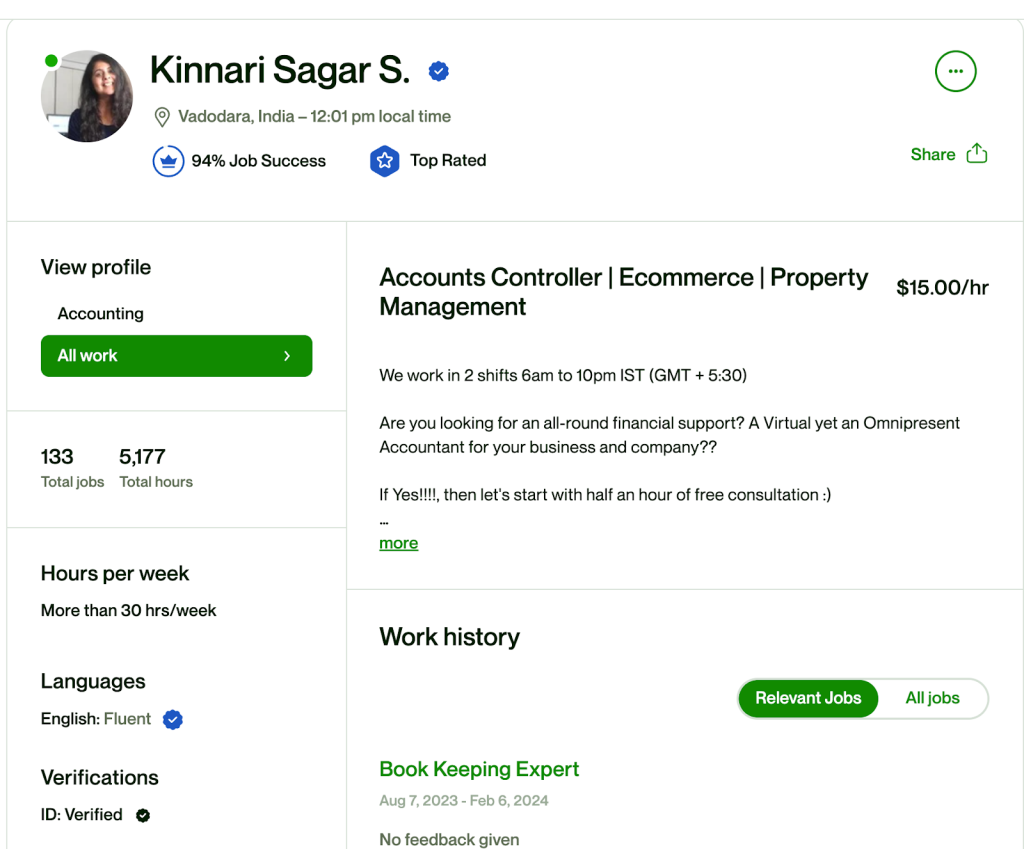This screenshot has width=1024, height=849.
Task: Click the Share text link
Action: [932, 154]
